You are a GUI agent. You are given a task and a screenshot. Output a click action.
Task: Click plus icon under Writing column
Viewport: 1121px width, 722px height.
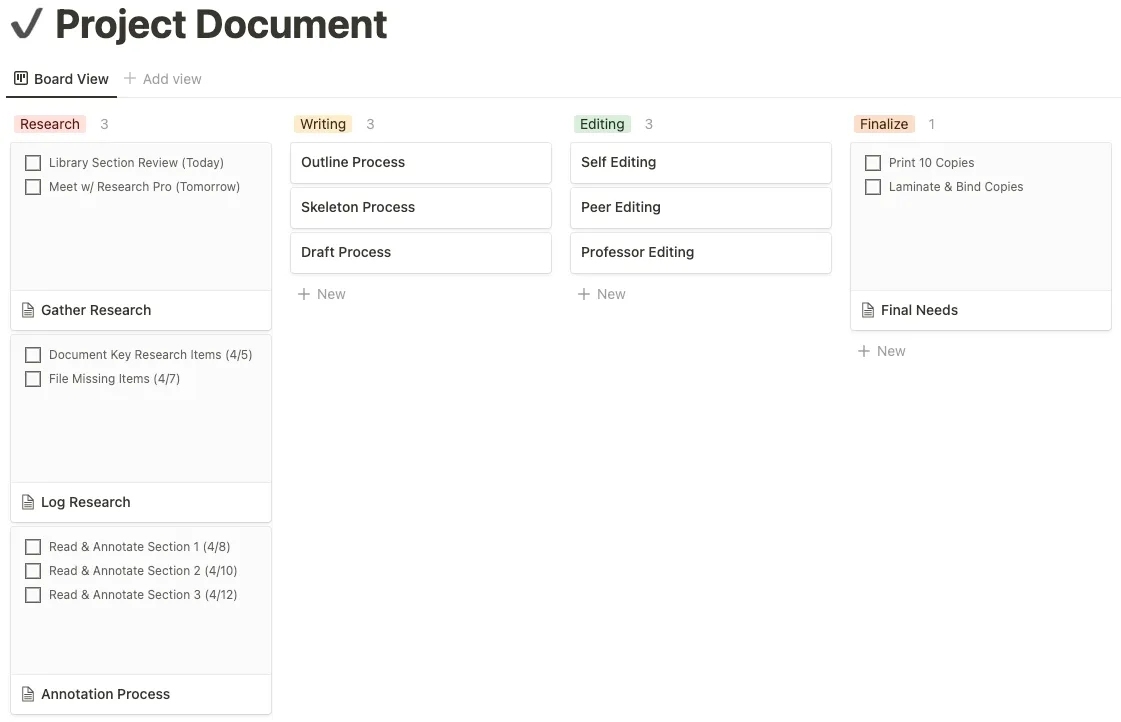point(304,294)
